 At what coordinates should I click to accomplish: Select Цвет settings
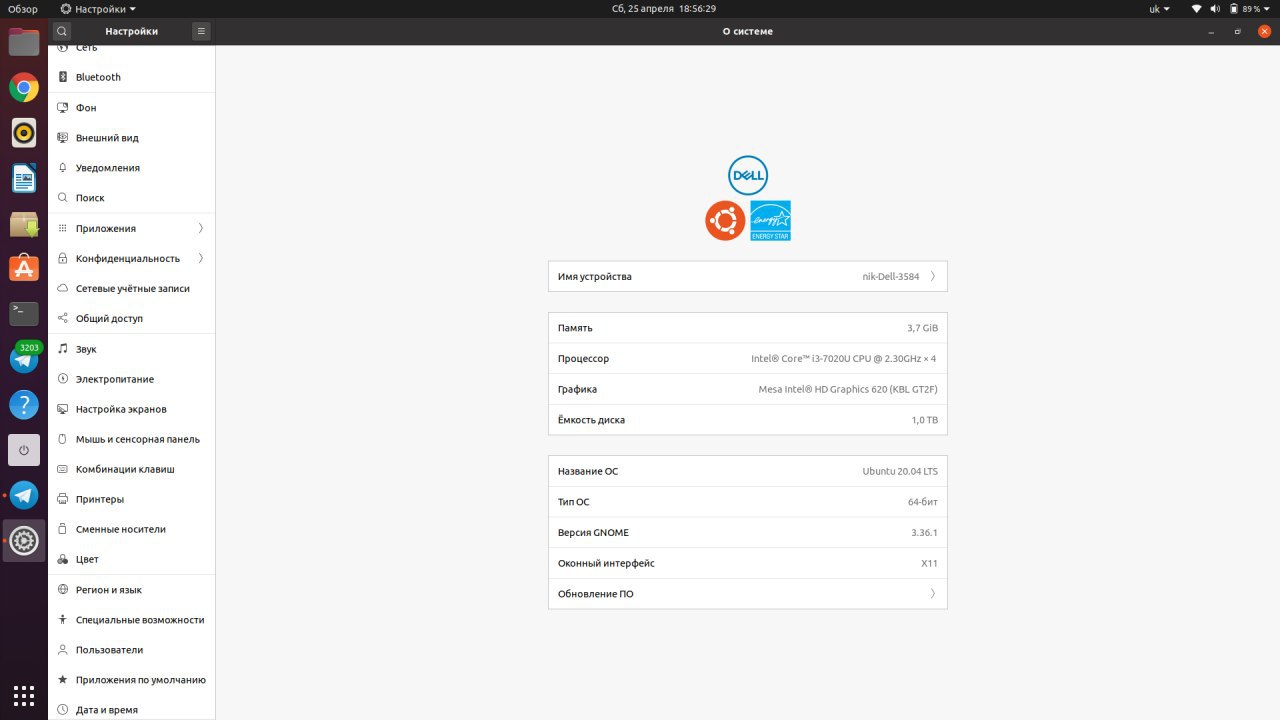(132, 559)
